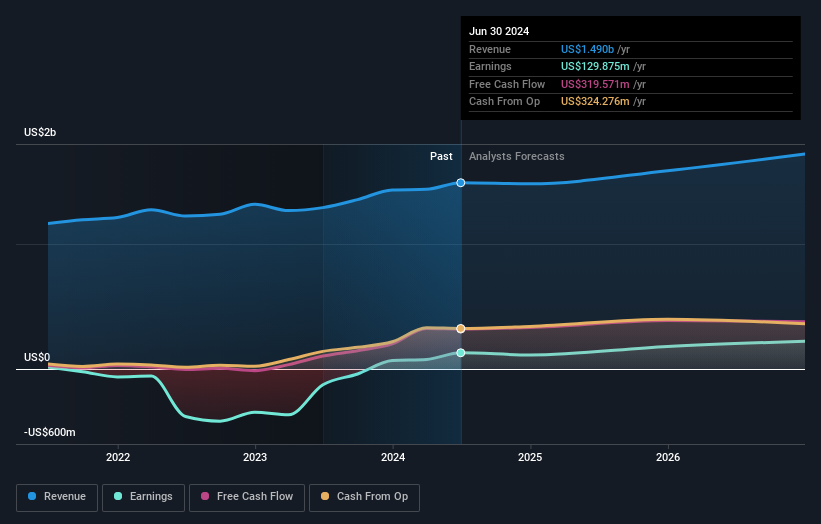Click the Revenue data point marker at Jun 2024
The image size is (821, 524).
pos(461,183)
